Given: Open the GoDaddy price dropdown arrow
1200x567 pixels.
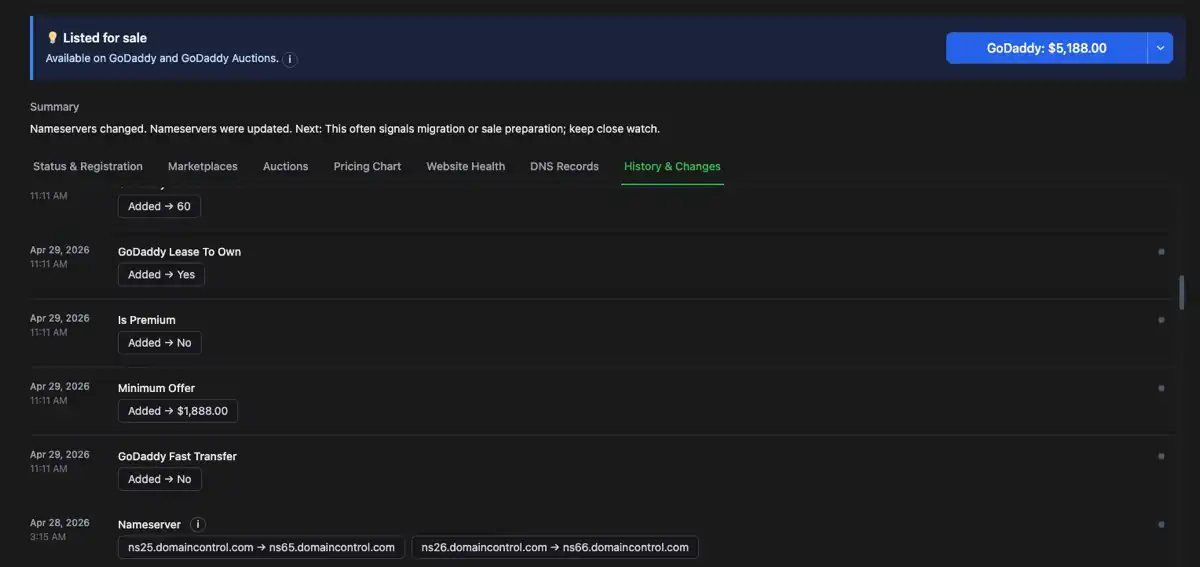Looking at the screenshot, I should pos(1160,48).
